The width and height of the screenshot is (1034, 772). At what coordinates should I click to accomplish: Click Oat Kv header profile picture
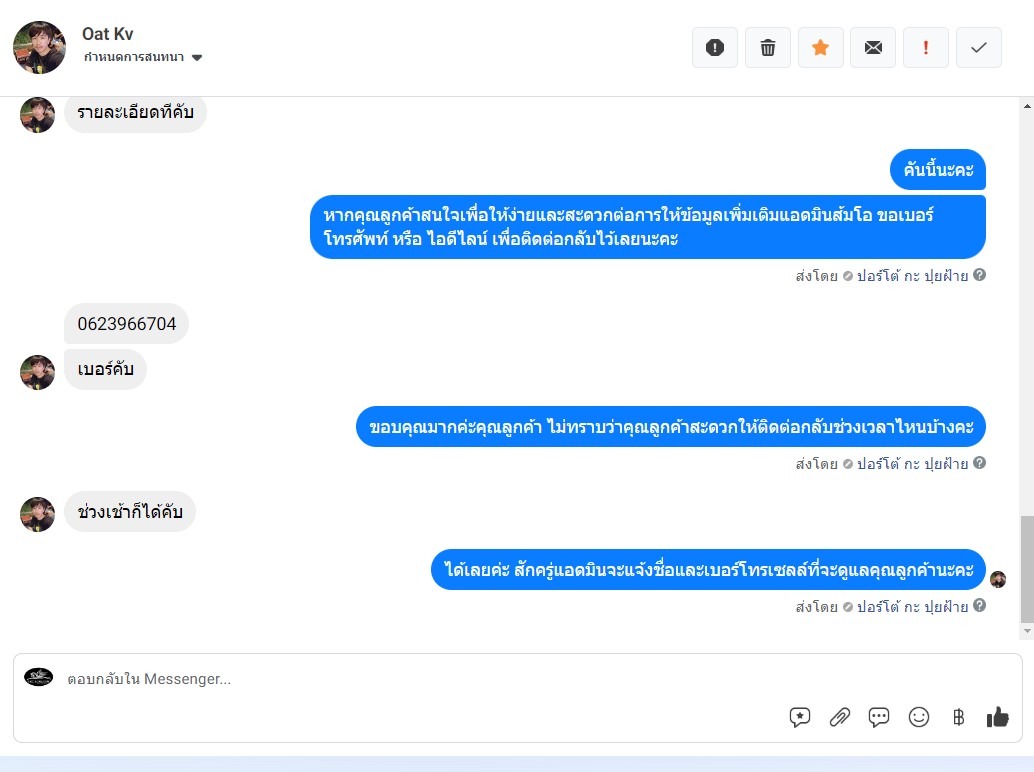click(40, 47)
